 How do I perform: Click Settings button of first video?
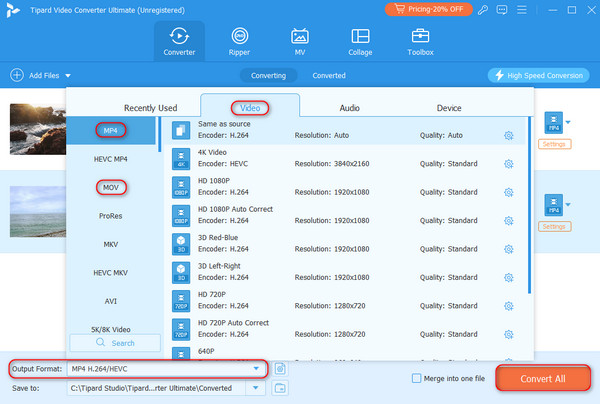click(x=554, y=144)
